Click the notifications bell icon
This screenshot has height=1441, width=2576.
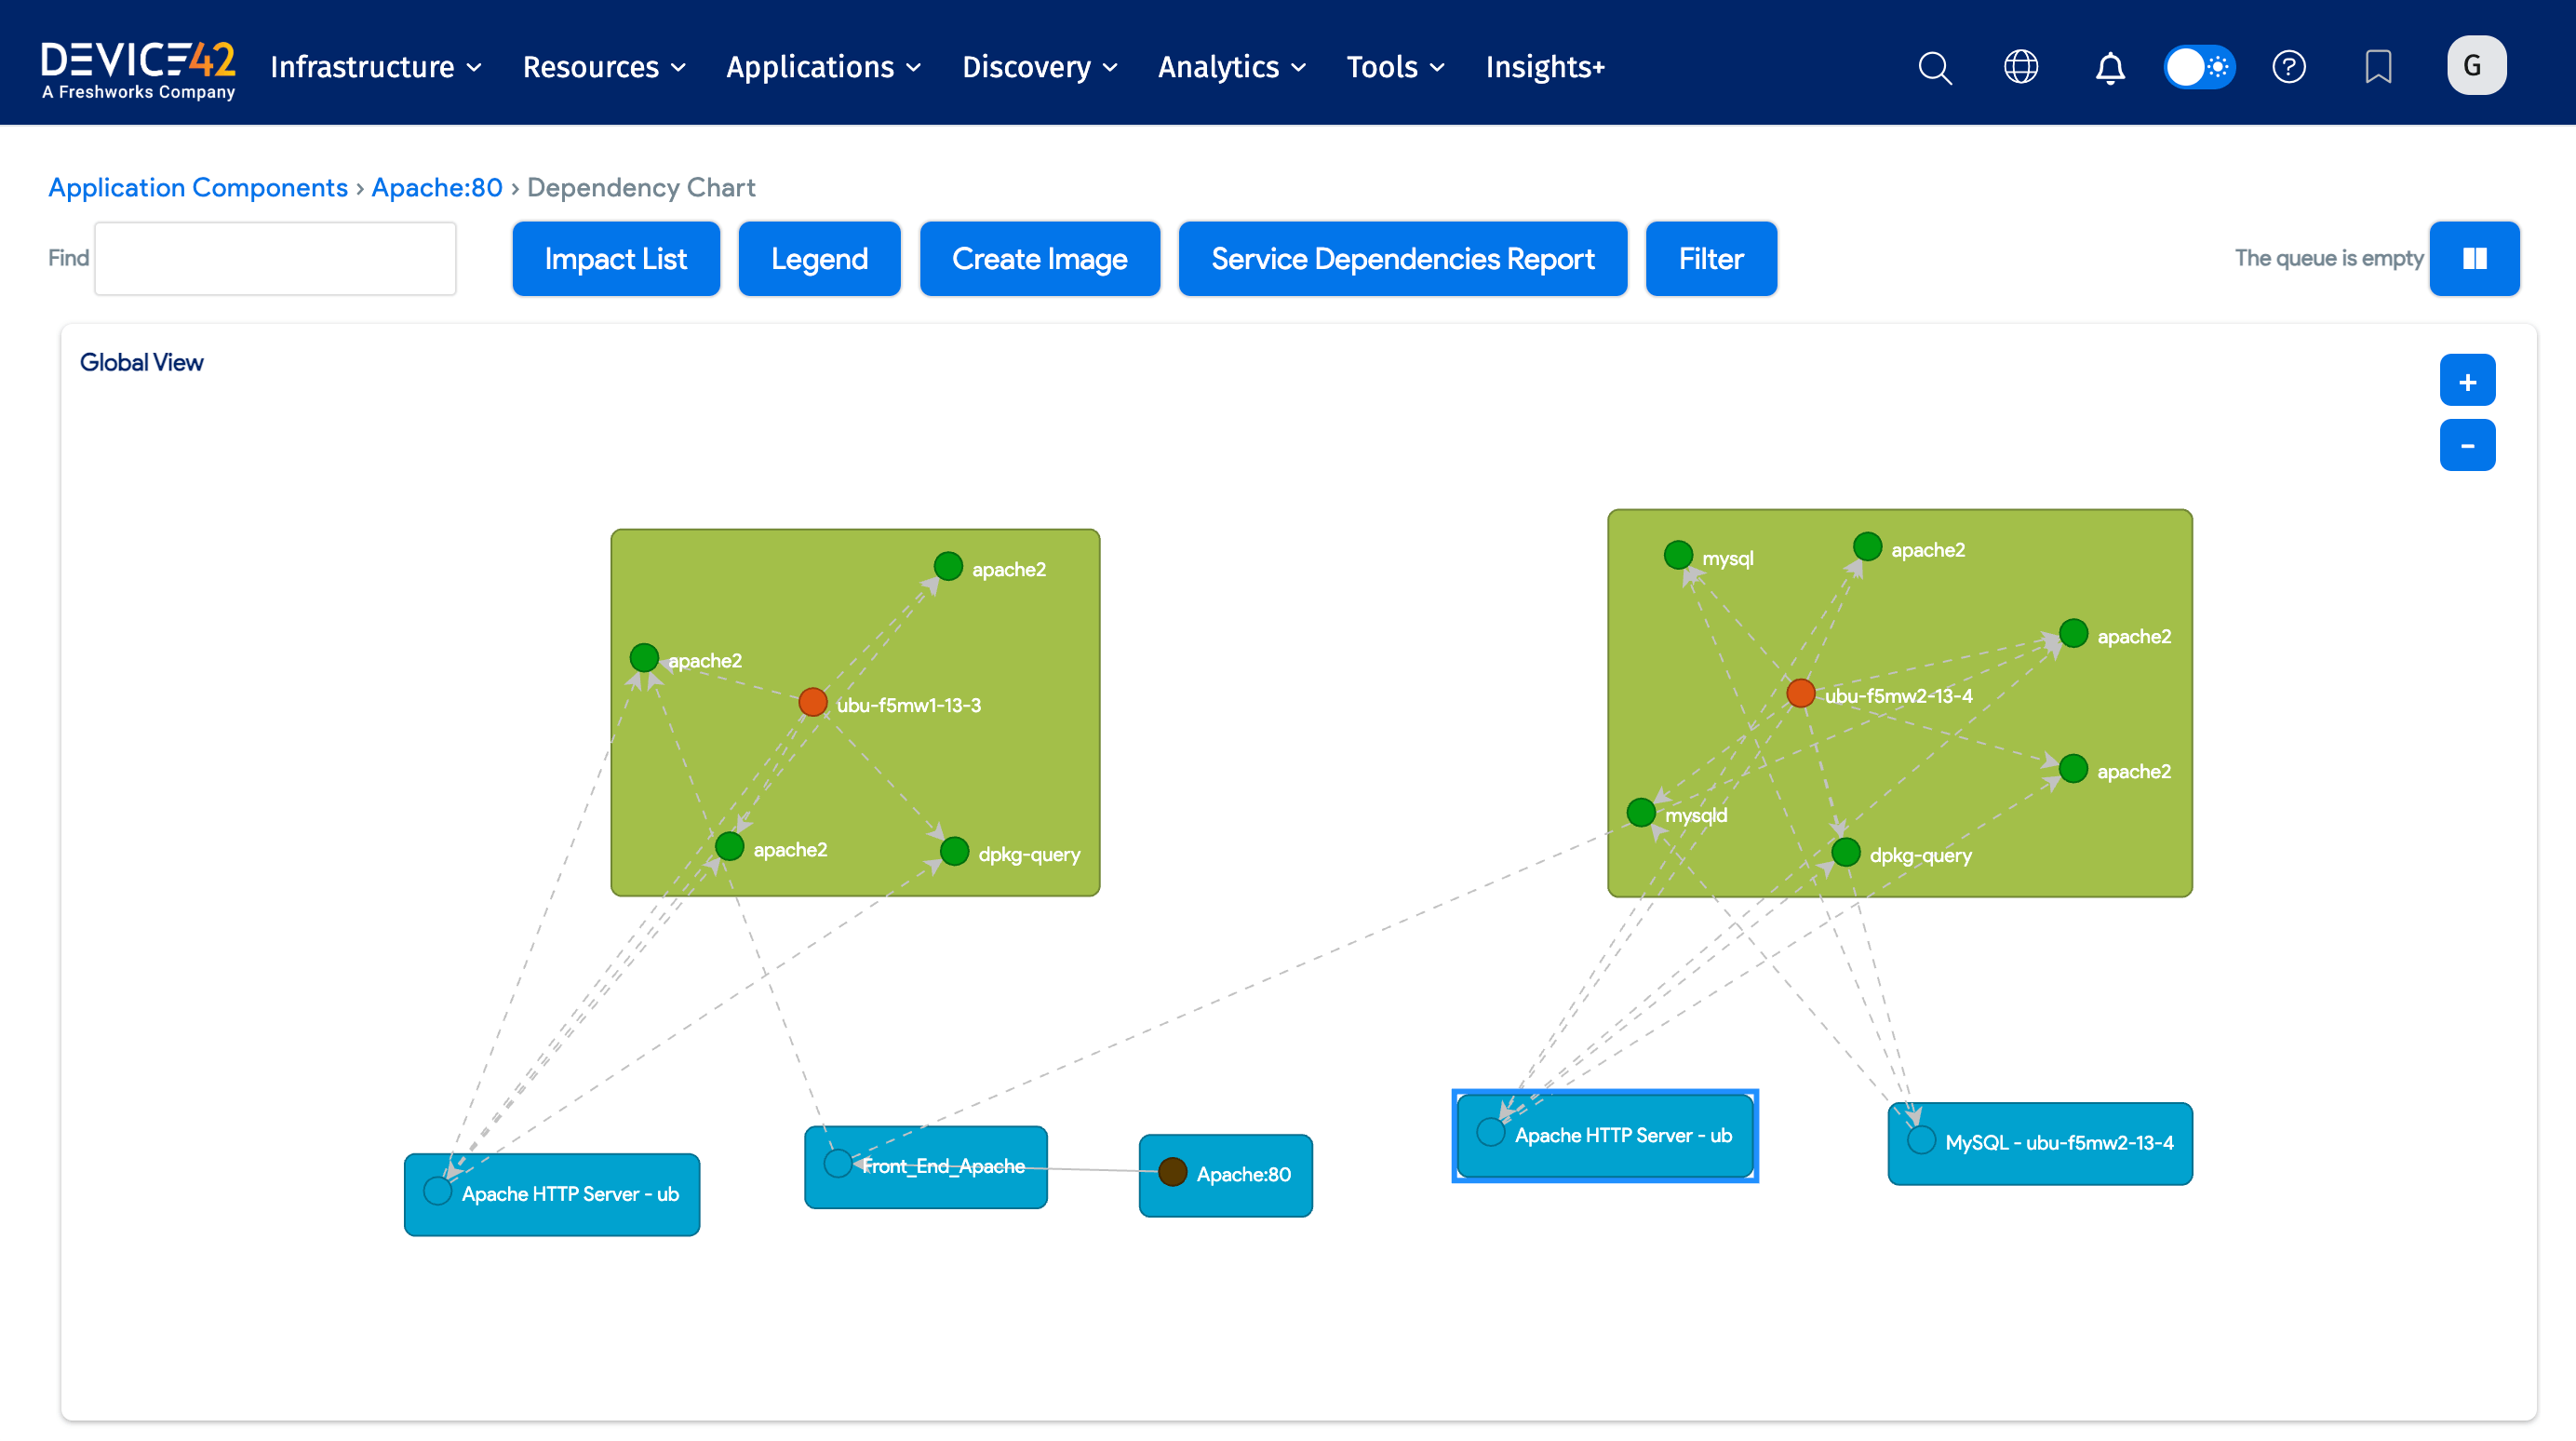(x=2110, y=67)
